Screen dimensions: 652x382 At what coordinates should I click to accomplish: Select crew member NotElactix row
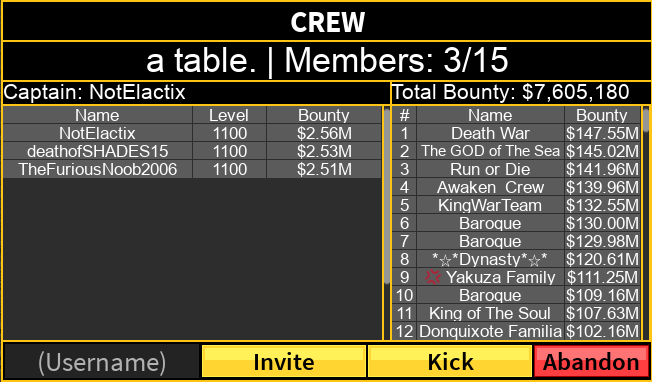192,133
